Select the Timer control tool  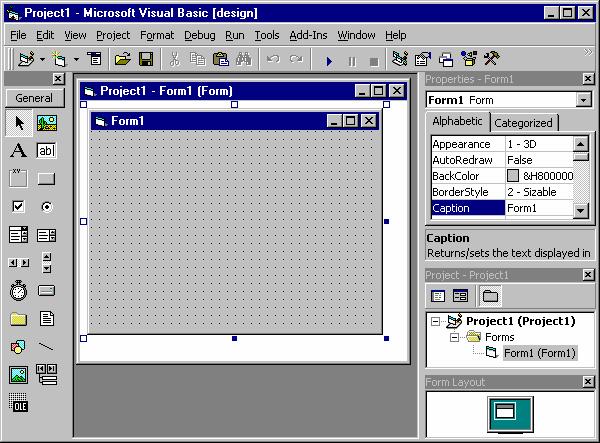(x=18, y=291)
